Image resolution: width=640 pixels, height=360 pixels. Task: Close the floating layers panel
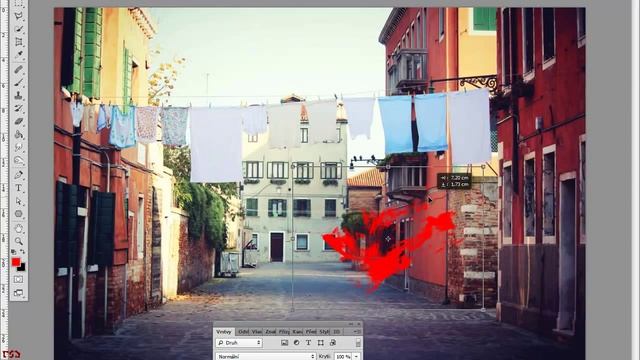[x=358, y=324]
